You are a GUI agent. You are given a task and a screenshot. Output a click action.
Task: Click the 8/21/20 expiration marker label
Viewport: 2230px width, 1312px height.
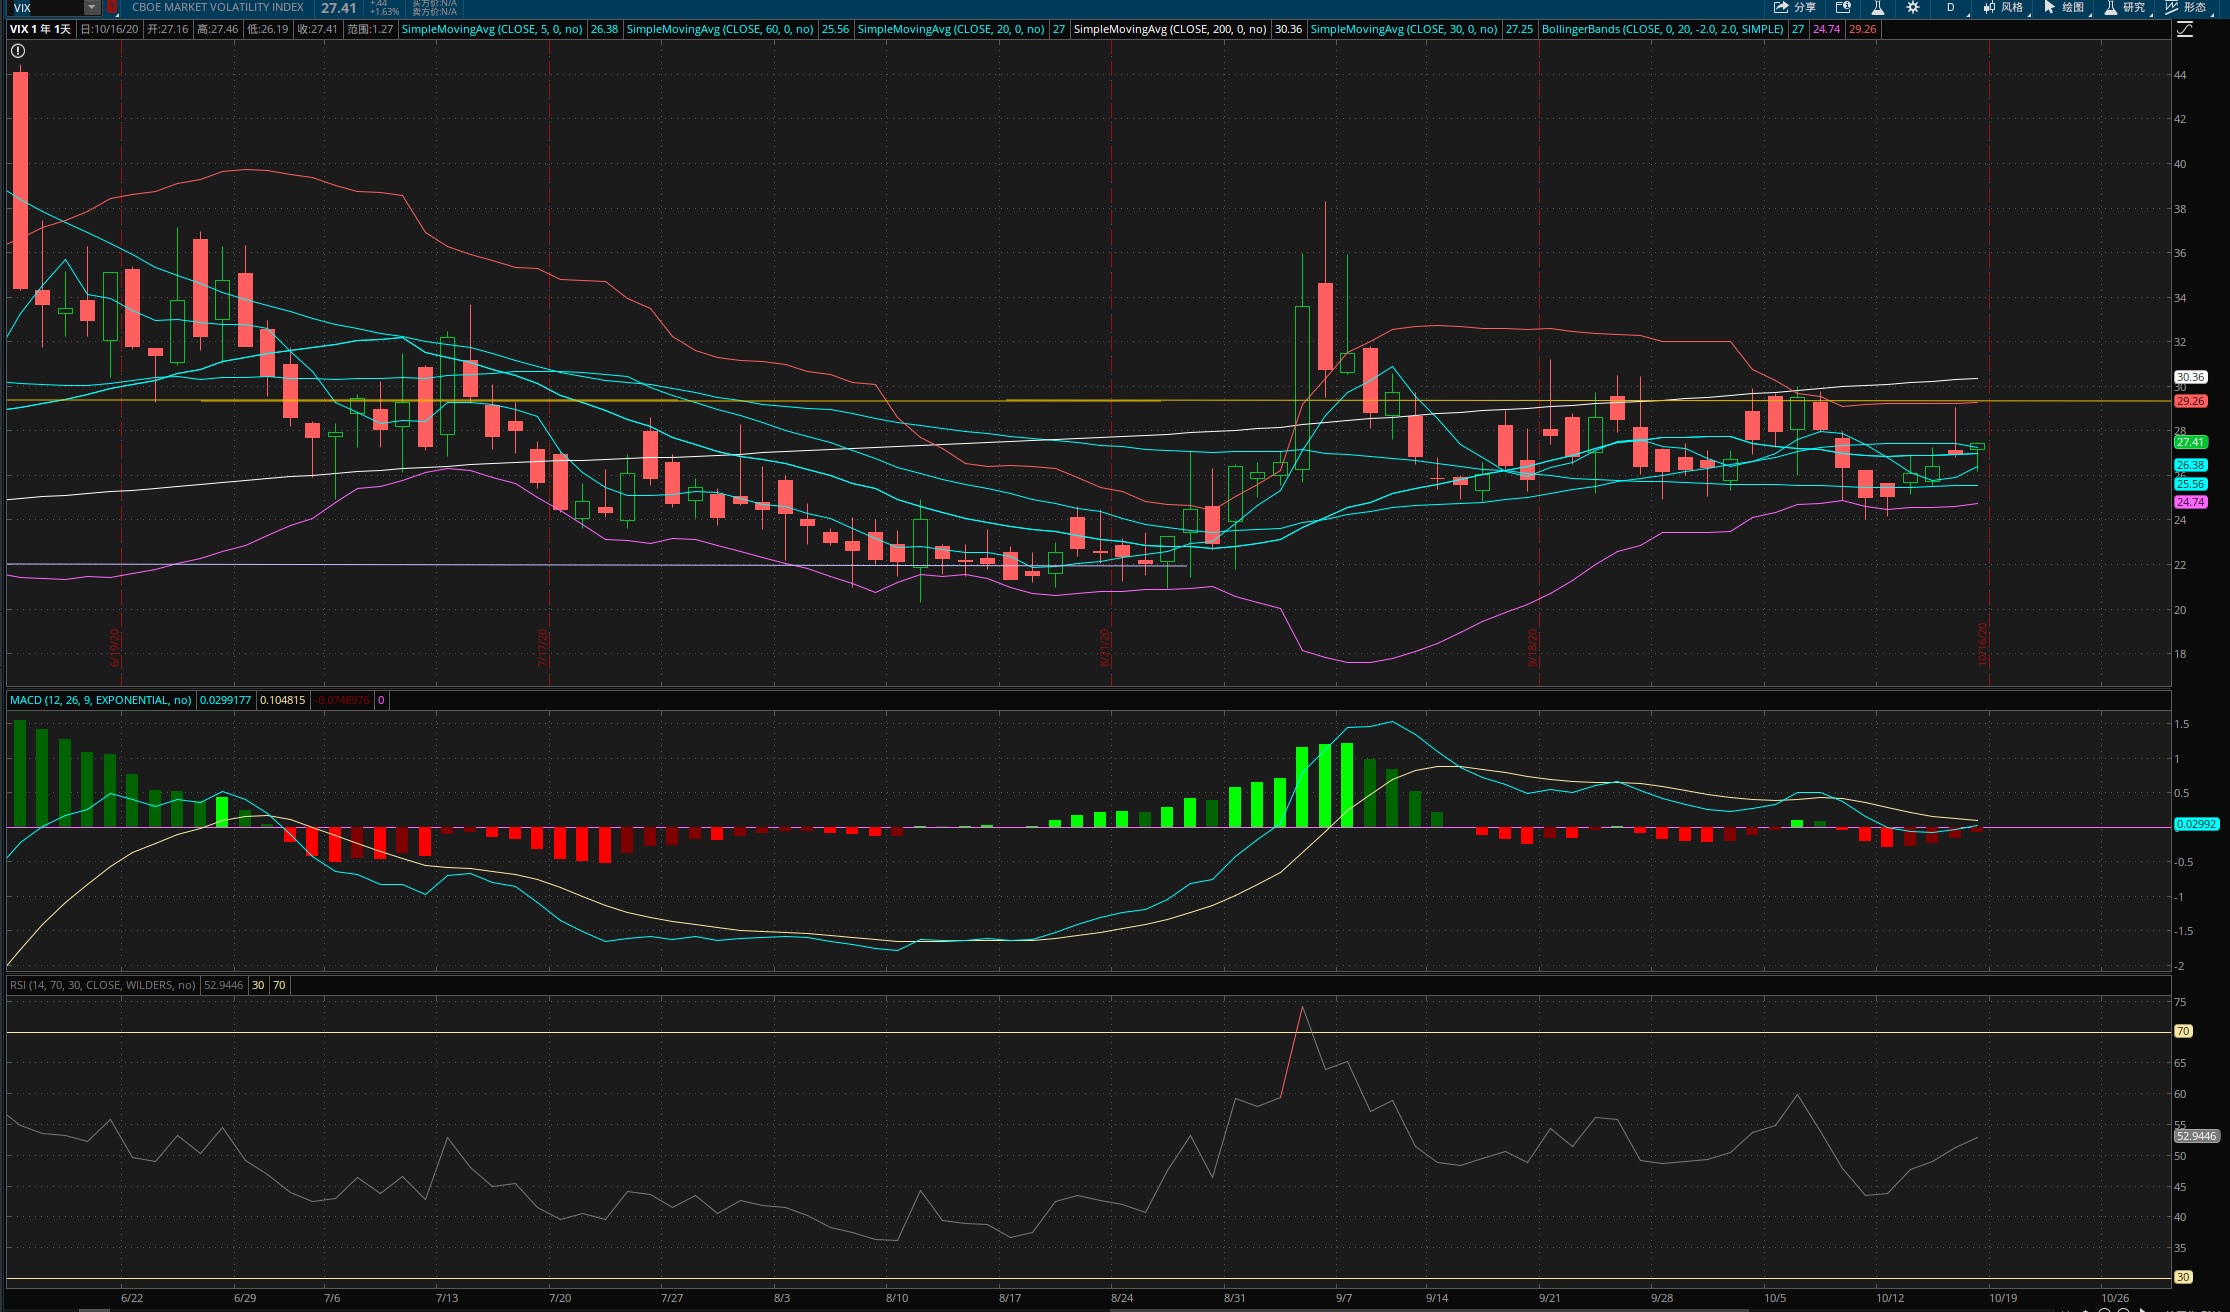pos(1104,648)
